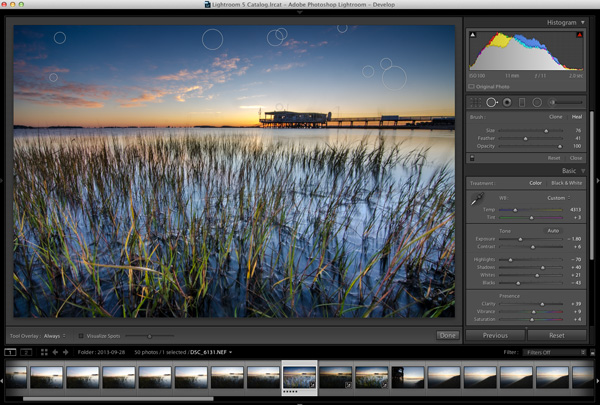
Task: Select the Red Eye Correction tool
Action: click(x=507, y=103)
